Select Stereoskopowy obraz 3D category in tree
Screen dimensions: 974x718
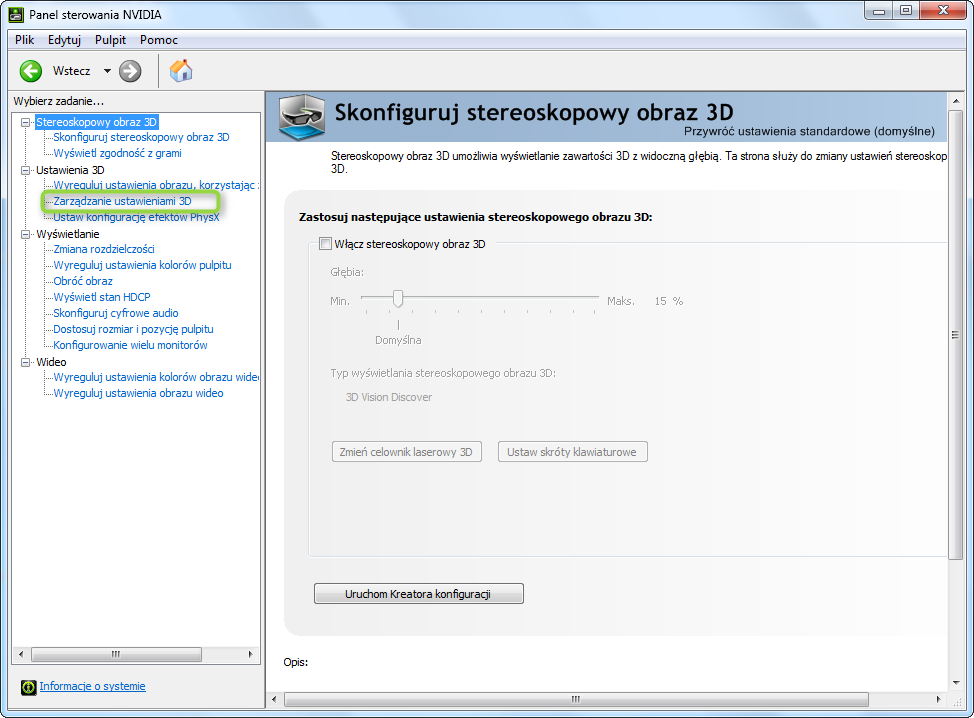pos(96,122)
